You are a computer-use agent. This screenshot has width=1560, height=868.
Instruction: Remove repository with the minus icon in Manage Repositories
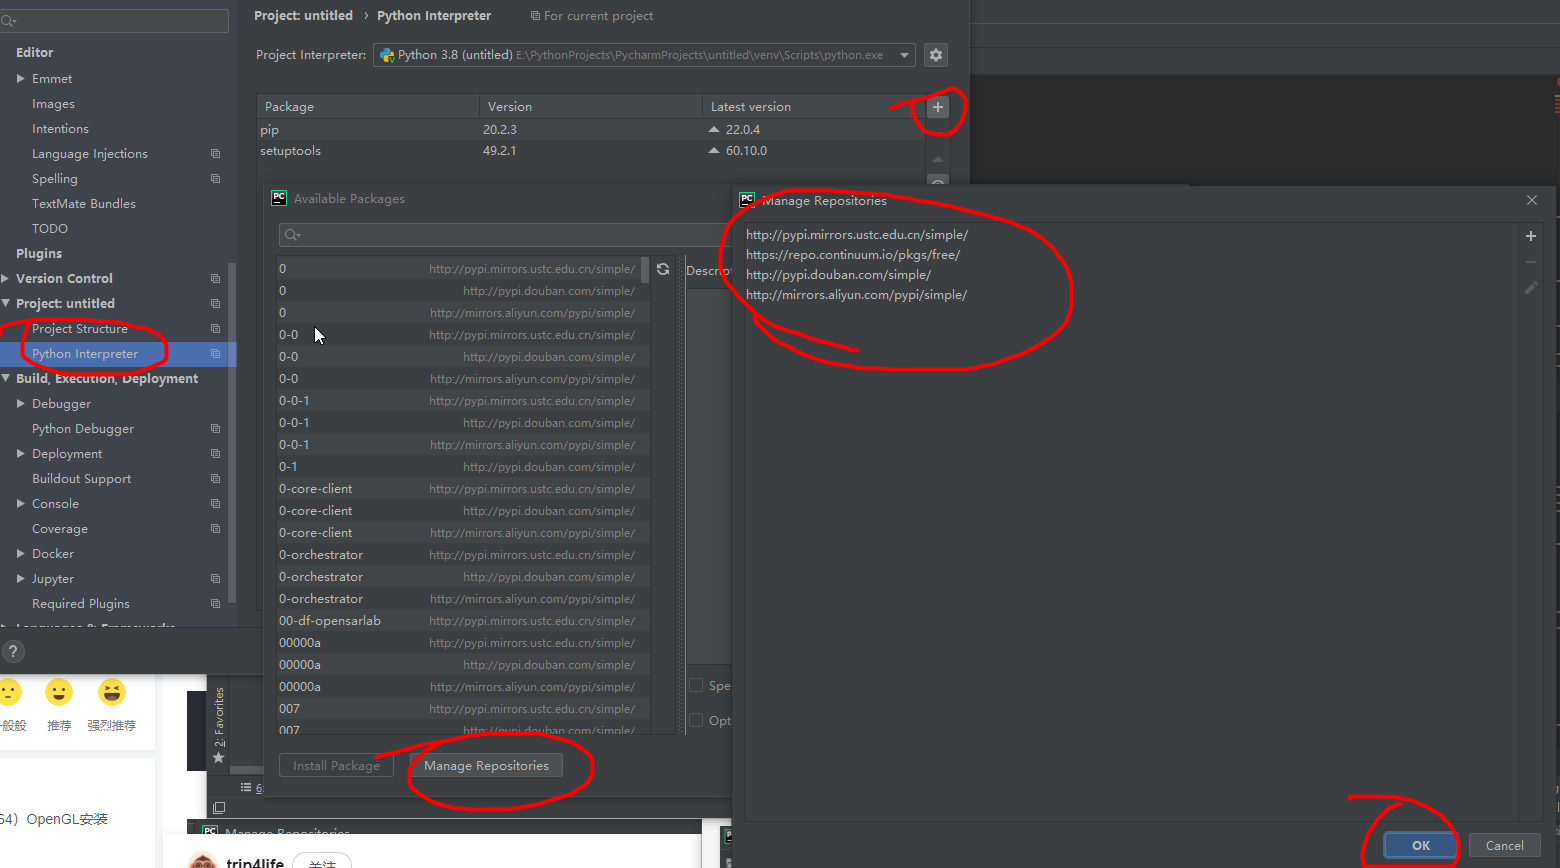tap(1530, 262)
